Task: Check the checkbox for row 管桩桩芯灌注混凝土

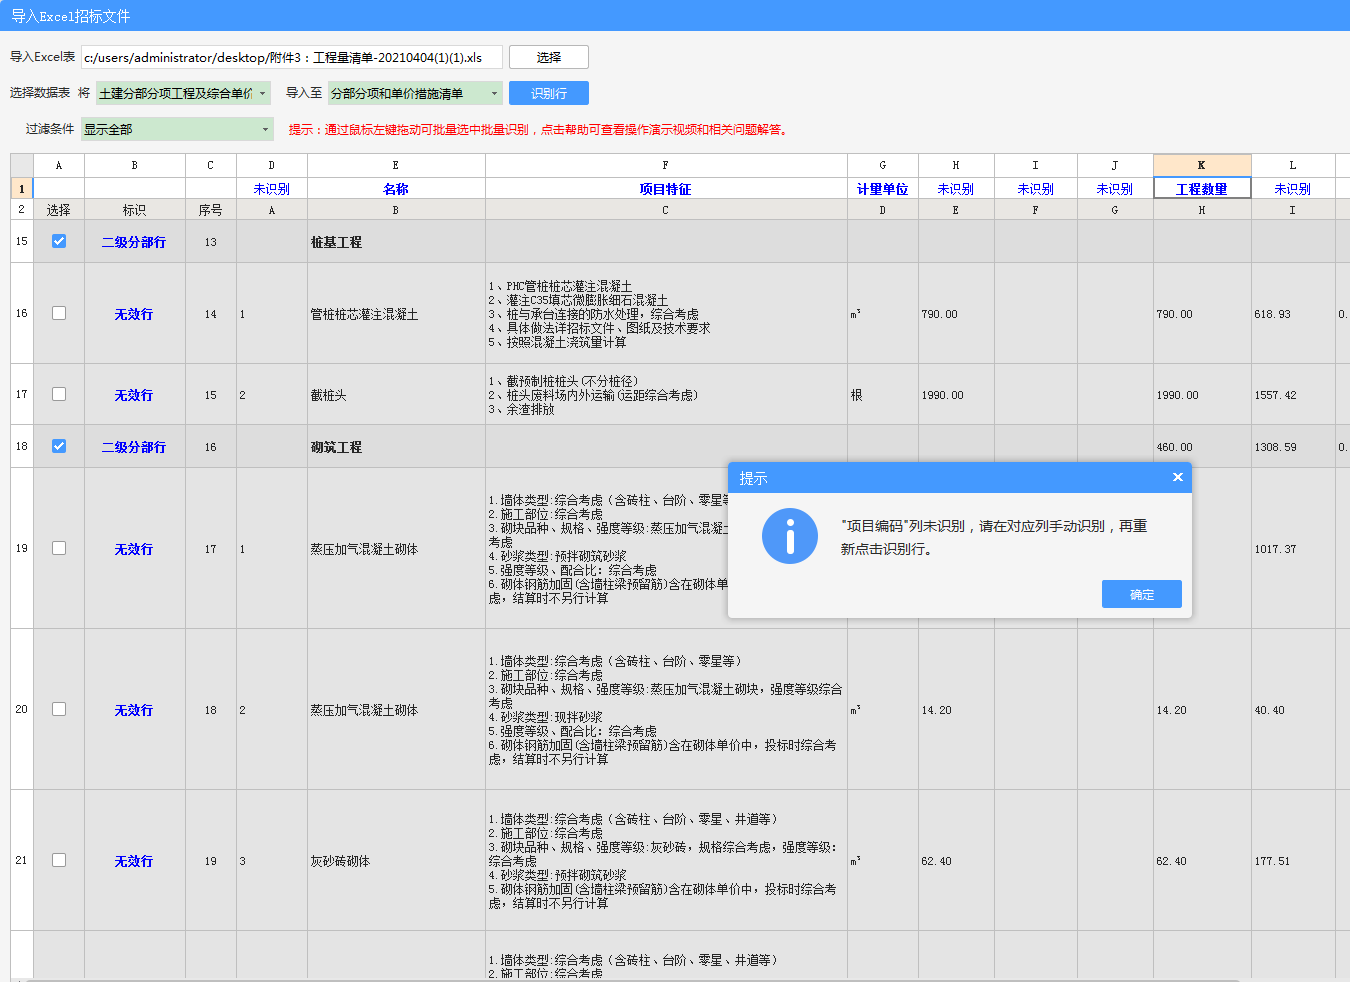Action: 59,313
